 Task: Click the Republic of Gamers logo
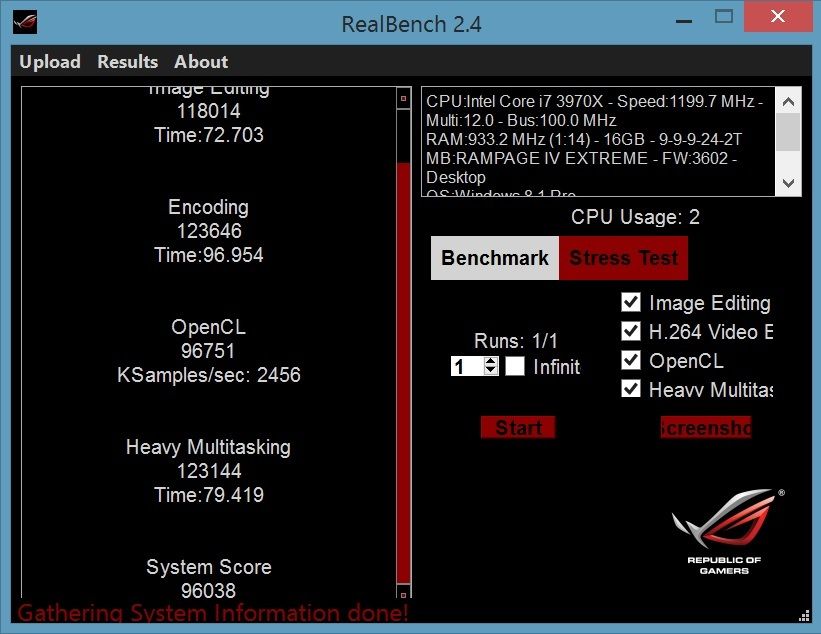pyautogui.click(x=728, y=531)
